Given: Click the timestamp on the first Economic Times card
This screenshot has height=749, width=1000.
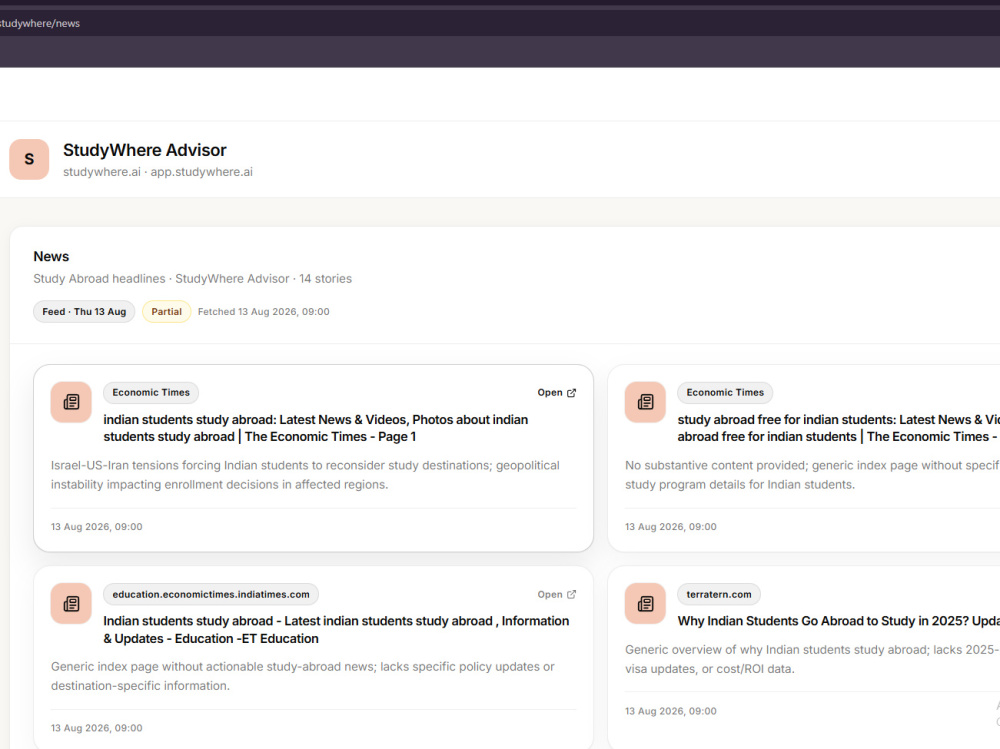Looking at the screenshot, I should 97,527.
